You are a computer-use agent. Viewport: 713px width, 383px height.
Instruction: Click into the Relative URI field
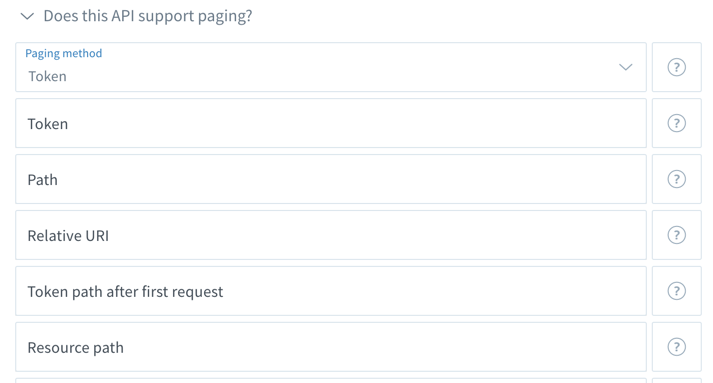tap(331, 235)
